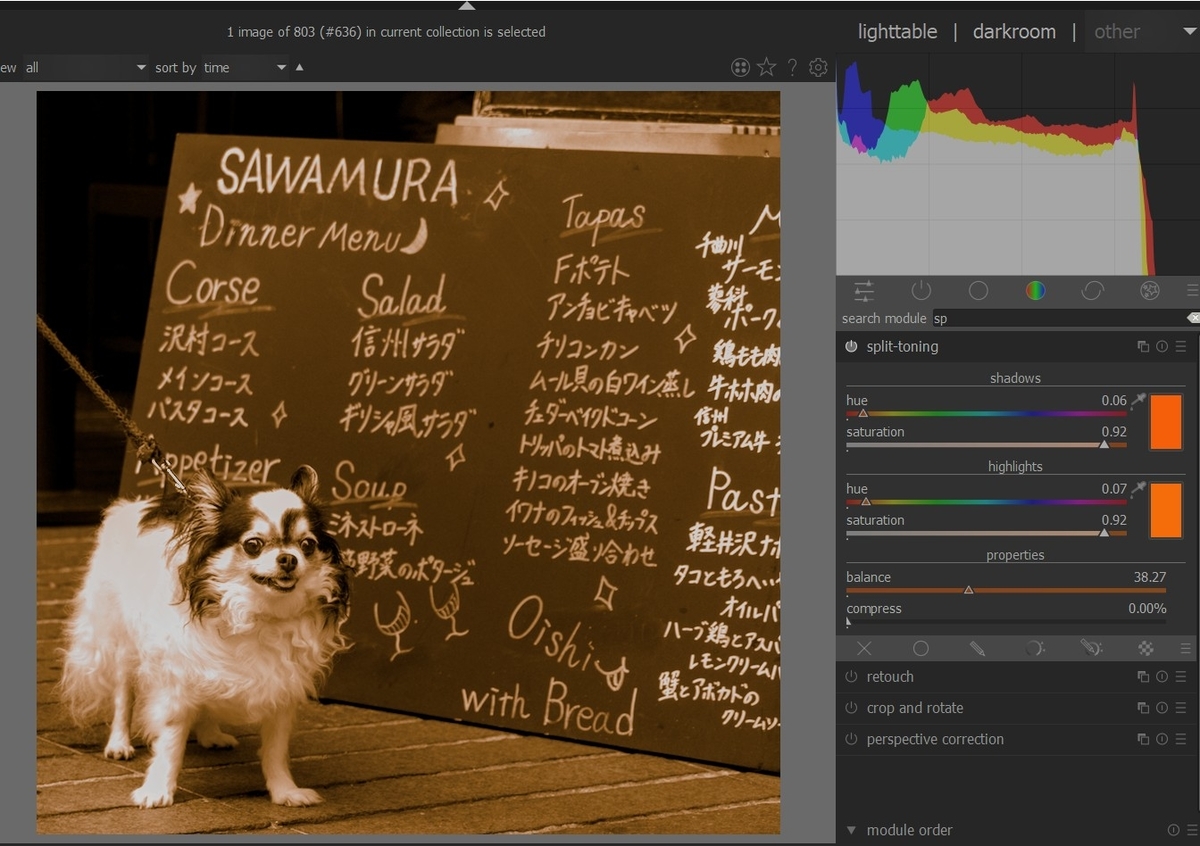Open the highlights orange color swatch
Image resolution: width=1200 pixels, height=846 pixels.
(x=1166, y=510)
